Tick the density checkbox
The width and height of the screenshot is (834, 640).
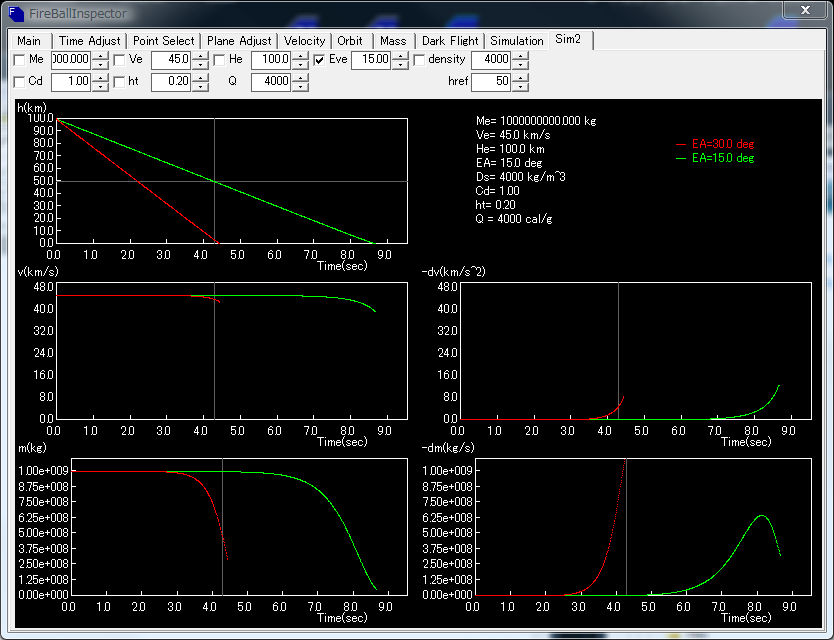coord(419,60)
